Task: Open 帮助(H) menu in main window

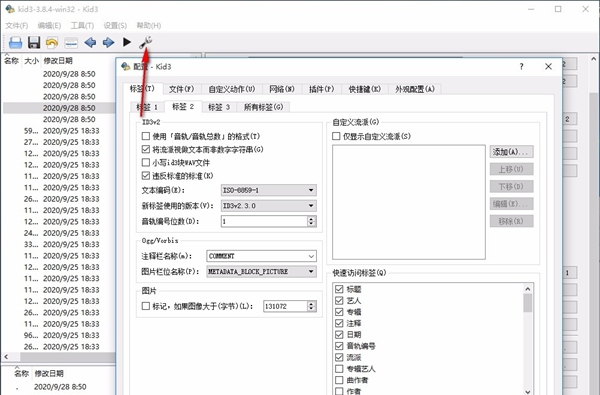Action: click(x=149, y=26)
